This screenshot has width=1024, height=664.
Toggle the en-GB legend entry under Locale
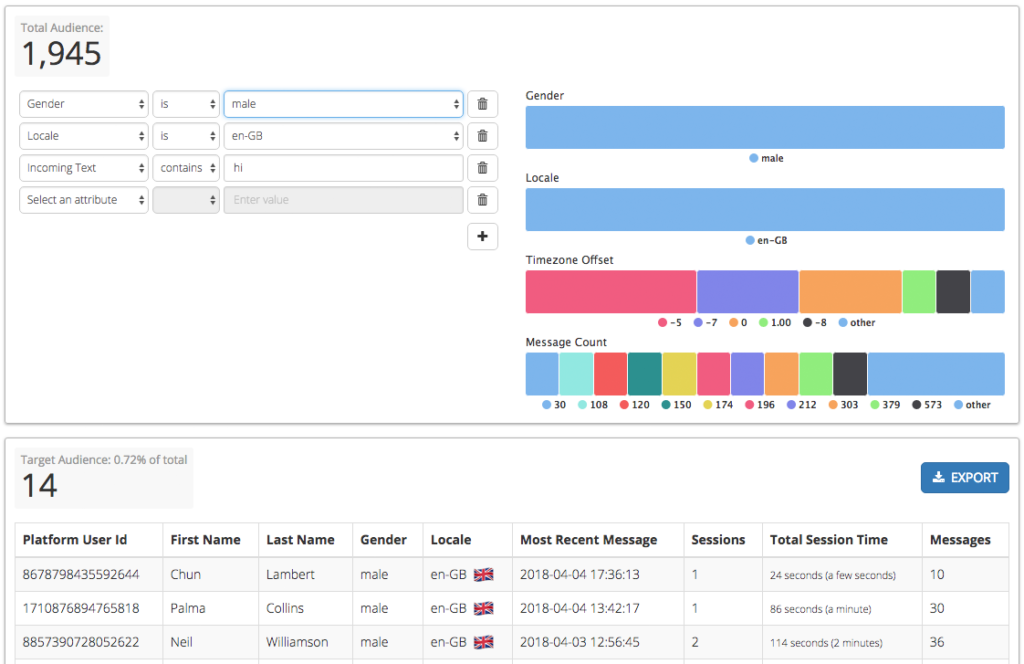[x=767, y=240]
